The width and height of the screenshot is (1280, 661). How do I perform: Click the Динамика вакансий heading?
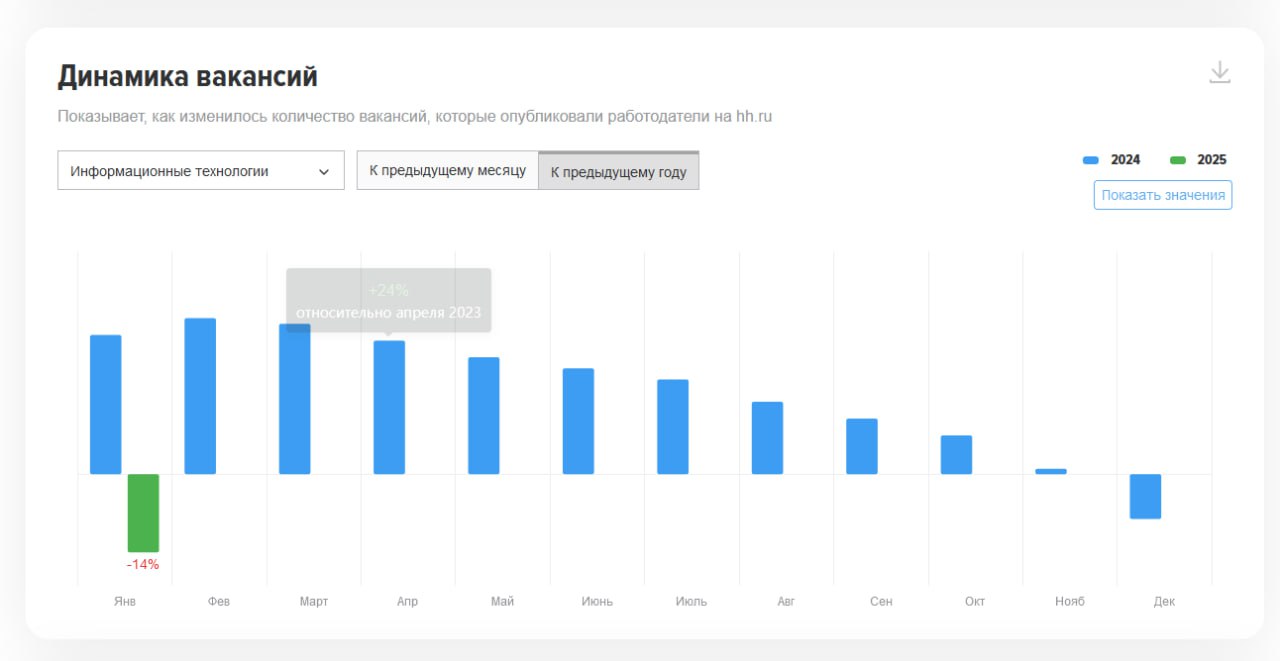pyautogui.click(x=187, y=76)
